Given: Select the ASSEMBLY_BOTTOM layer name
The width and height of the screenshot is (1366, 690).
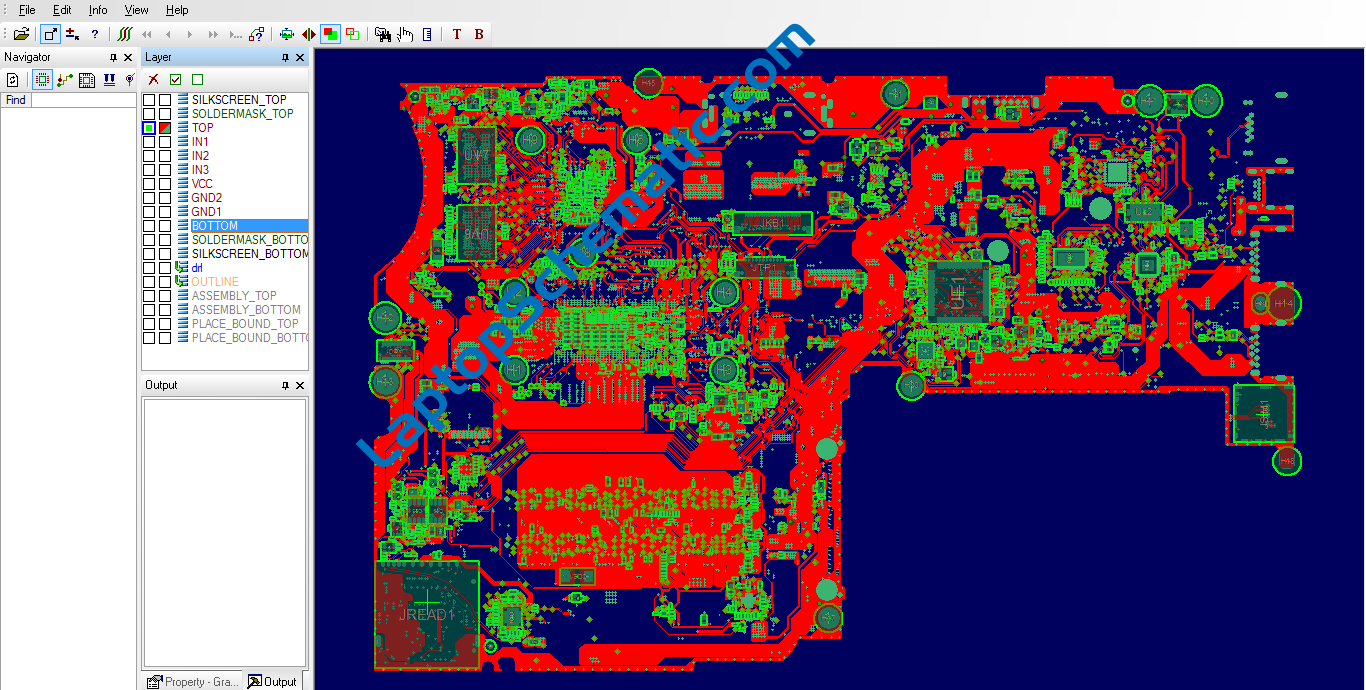Looking at the screenshot, I should [x=246, y=310].
